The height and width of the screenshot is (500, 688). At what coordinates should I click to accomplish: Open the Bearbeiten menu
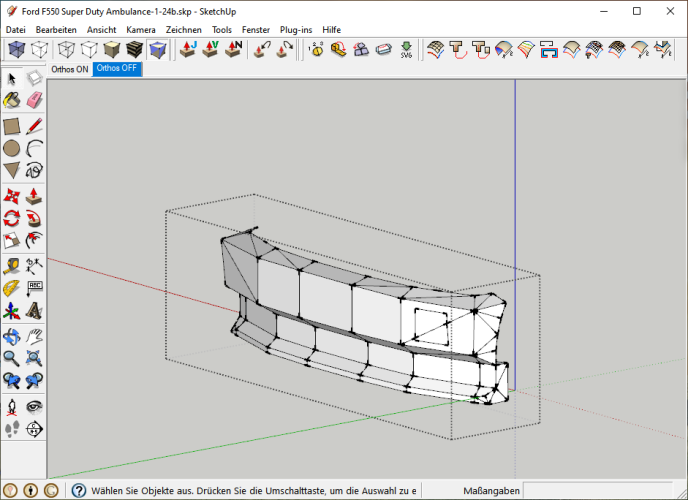coord(56,30)
